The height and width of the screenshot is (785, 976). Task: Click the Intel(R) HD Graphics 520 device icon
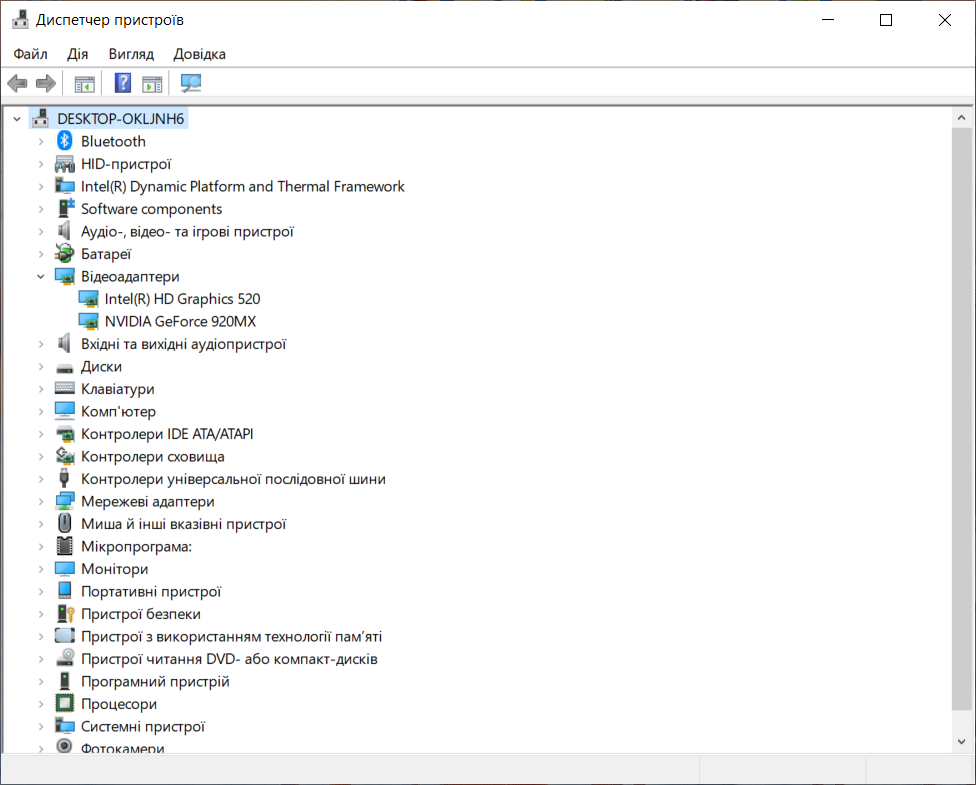coord(88,299)
